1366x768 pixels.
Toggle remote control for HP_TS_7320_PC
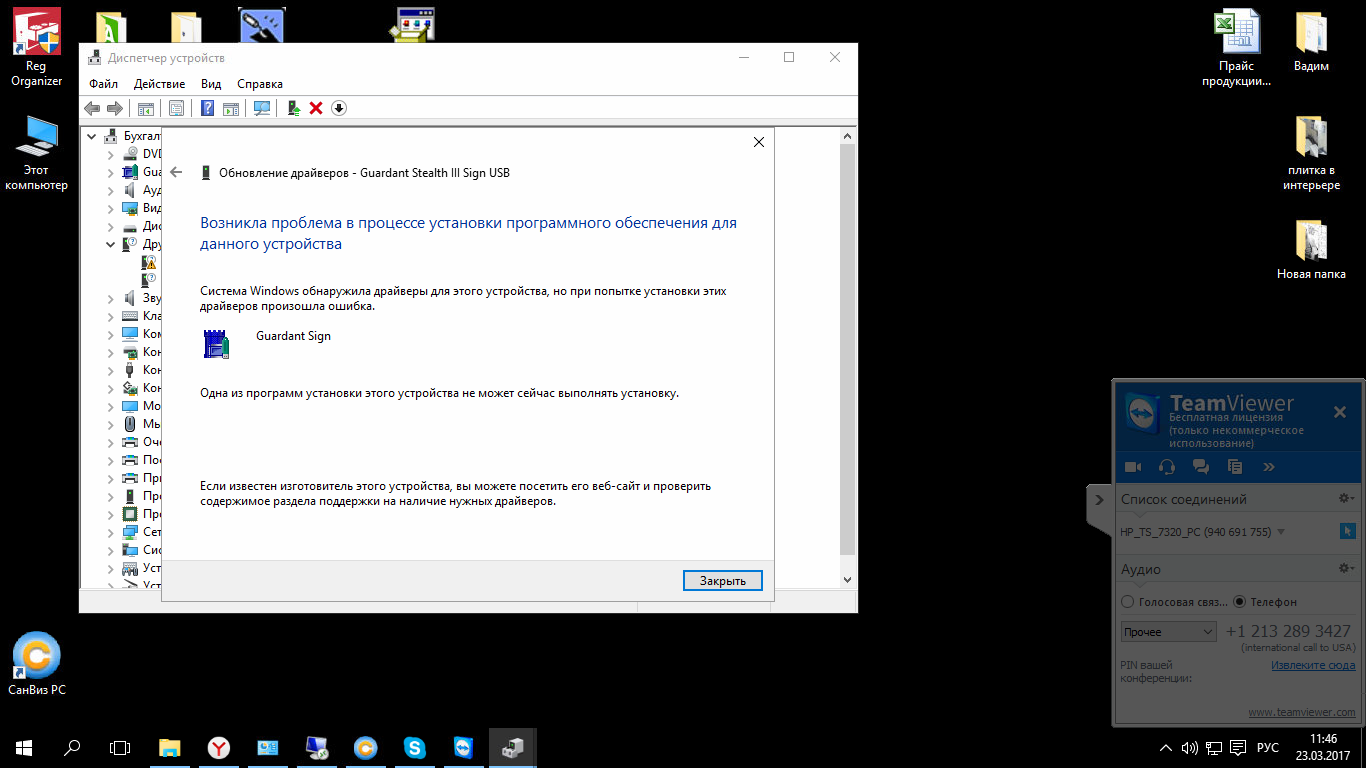1346,531
